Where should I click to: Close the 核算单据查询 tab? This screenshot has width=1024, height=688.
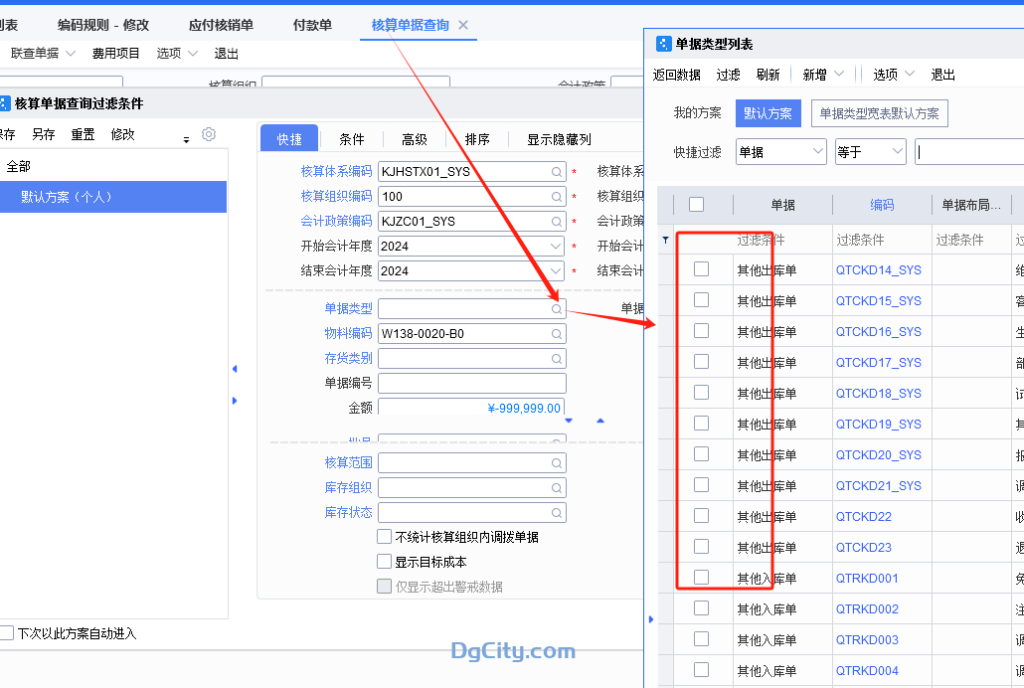pyautogui.click(x=463, y=25)
